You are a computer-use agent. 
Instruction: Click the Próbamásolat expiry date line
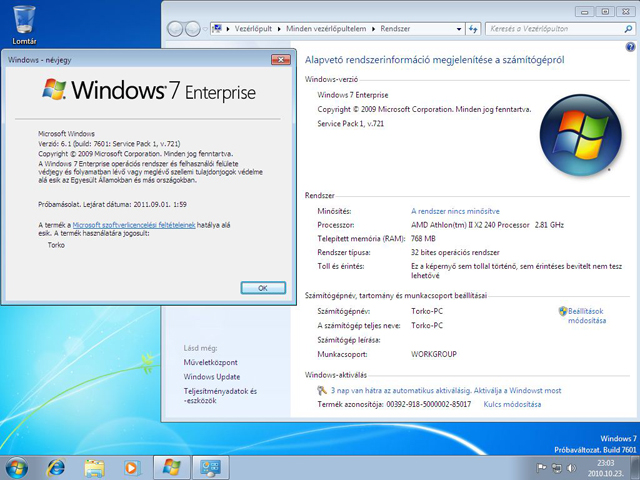tap(112, 204)
